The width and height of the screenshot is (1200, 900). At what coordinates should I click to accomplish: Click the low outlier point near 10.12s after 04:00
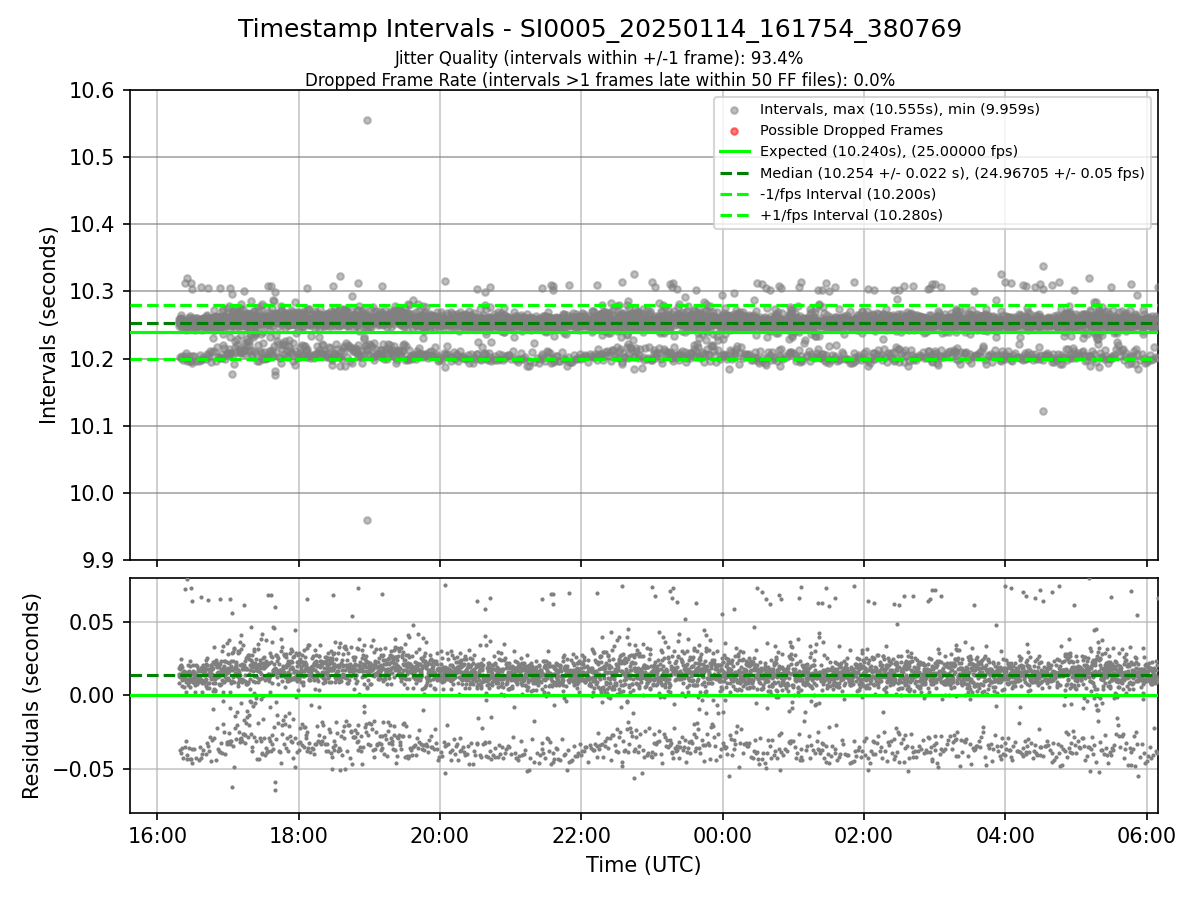(x=1043, y=411)
